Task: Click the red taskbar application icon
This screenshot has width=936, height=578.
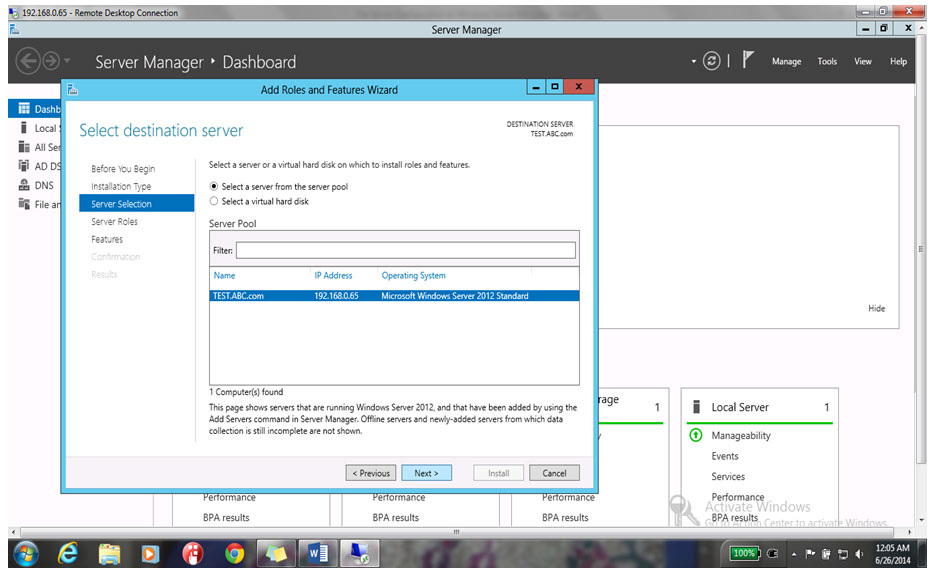Action: (192, 555)
